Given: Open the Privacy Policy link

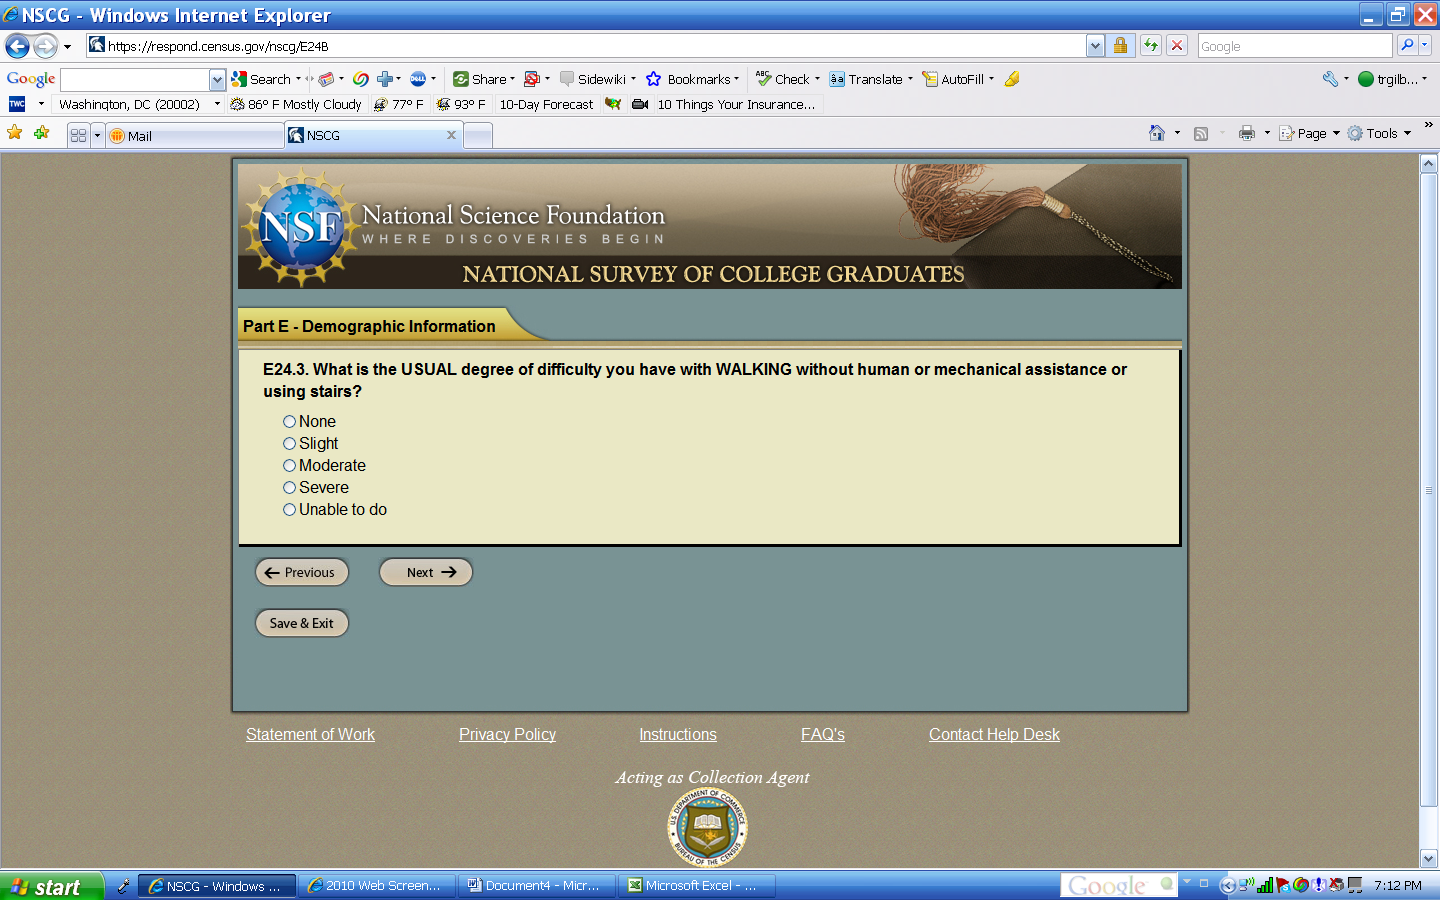Looking at the screenshot, I should [x=507, y=735].
